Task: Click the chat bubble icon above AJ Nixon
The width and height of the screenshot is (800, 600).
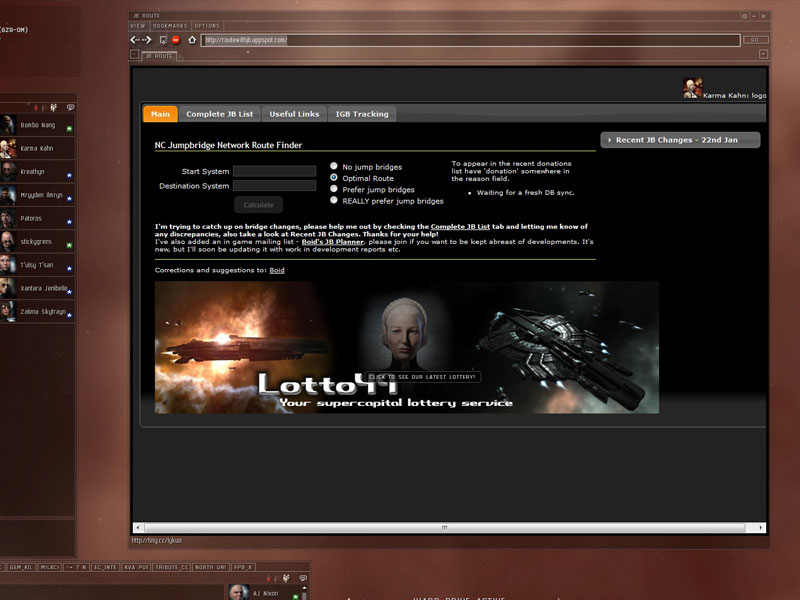Action: coord(303,578)
